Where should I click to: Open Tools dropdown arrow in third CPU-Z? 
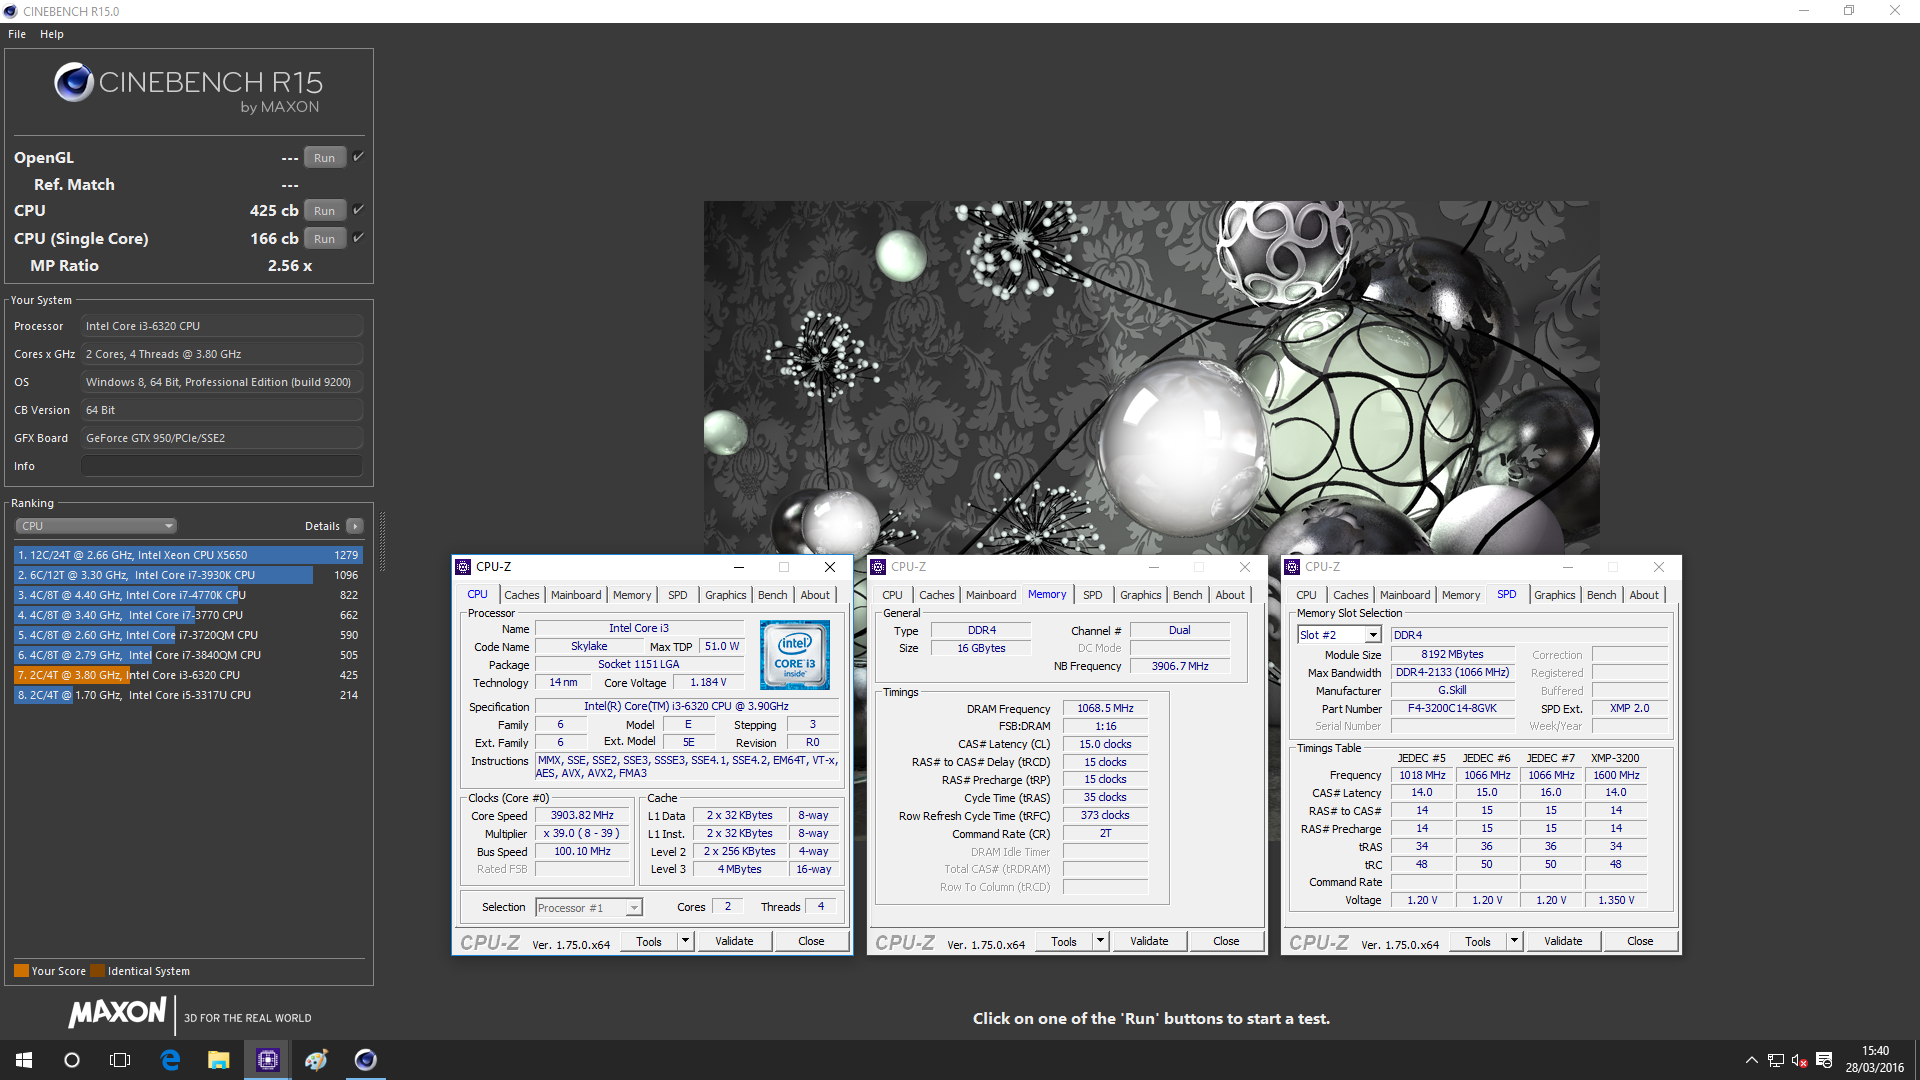tap(1514, 941)
